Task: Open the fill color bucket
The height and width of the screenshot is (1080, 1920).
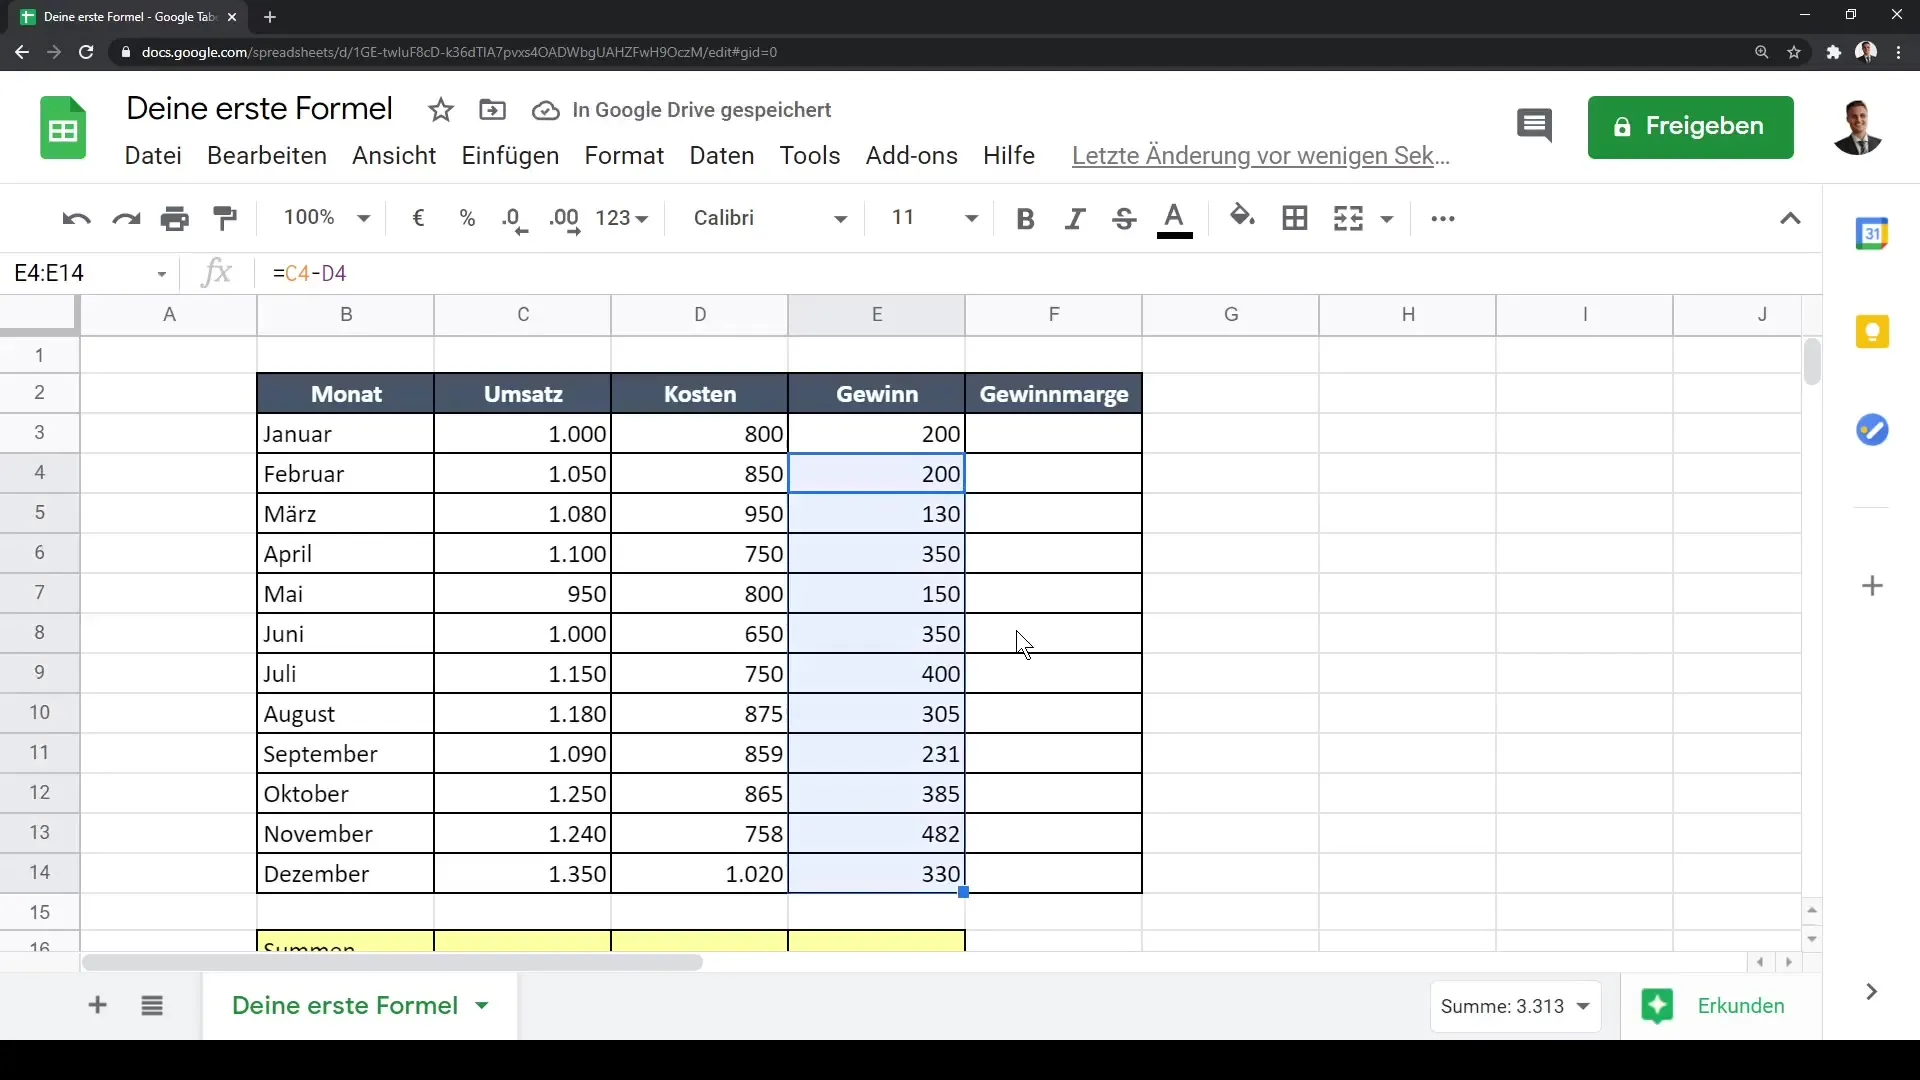Action: [1242, 217]
